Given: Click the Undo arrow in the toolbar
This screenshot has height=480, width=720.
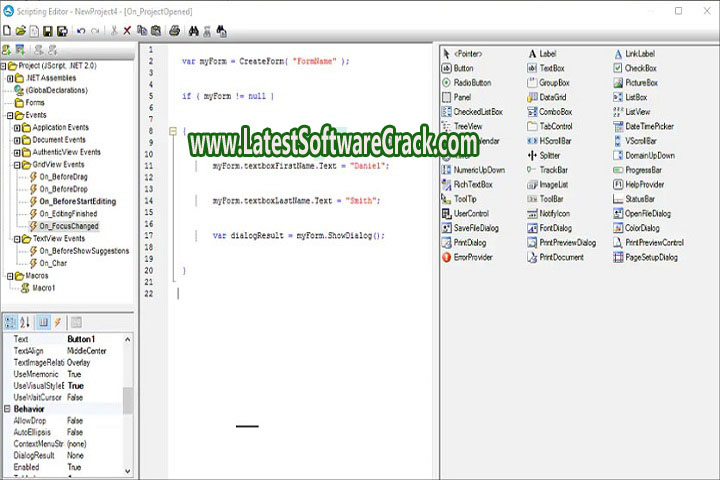Looking at the screenshot, I should tap(80, 31).
